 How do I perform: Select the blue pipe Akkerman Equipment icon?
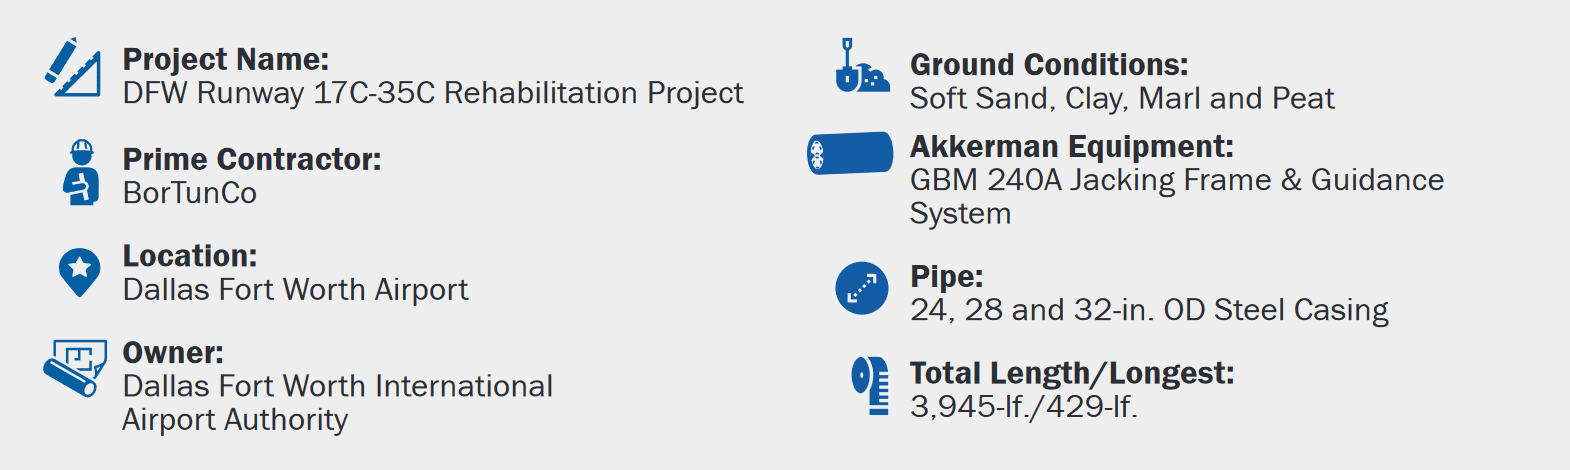pos(850,153)
